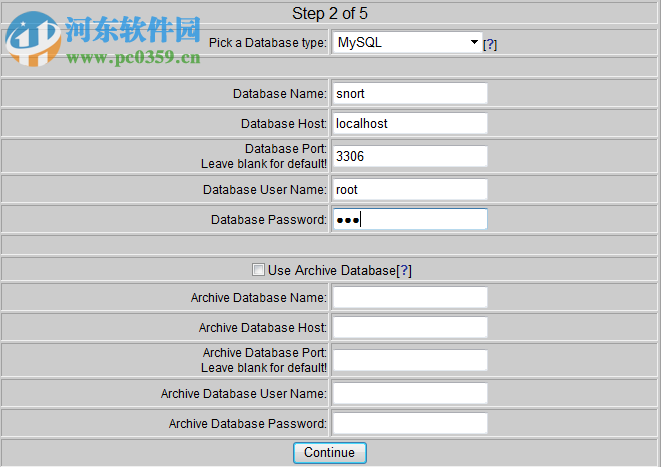Click the 河东软件园 watermark title
The height and width of the screenshot is (467, 662).
coord(133,28)
